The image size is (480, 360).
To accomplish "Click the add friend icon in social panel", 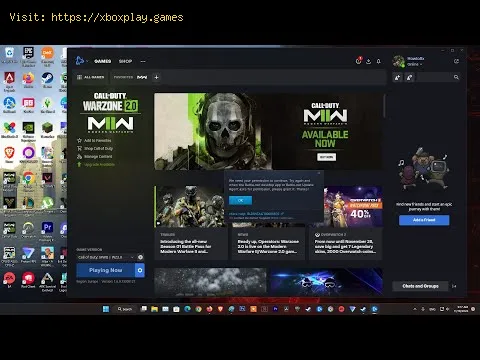I will click(397, 77).
